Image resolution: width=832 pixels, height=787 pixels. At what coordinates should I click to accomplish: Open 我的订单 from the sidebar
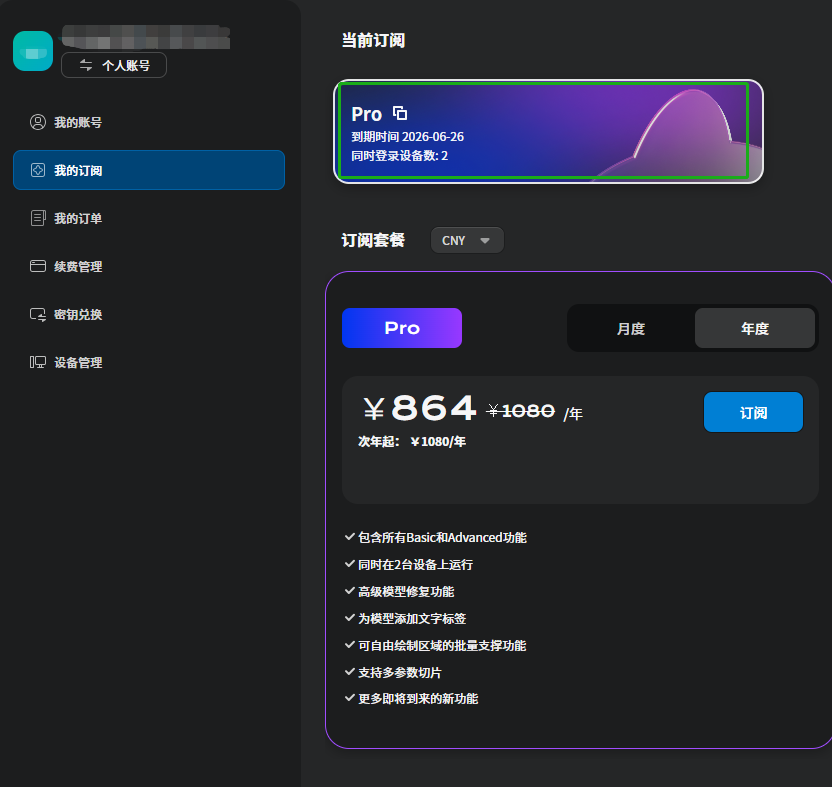pyautogui.click(x=78, y=218)
